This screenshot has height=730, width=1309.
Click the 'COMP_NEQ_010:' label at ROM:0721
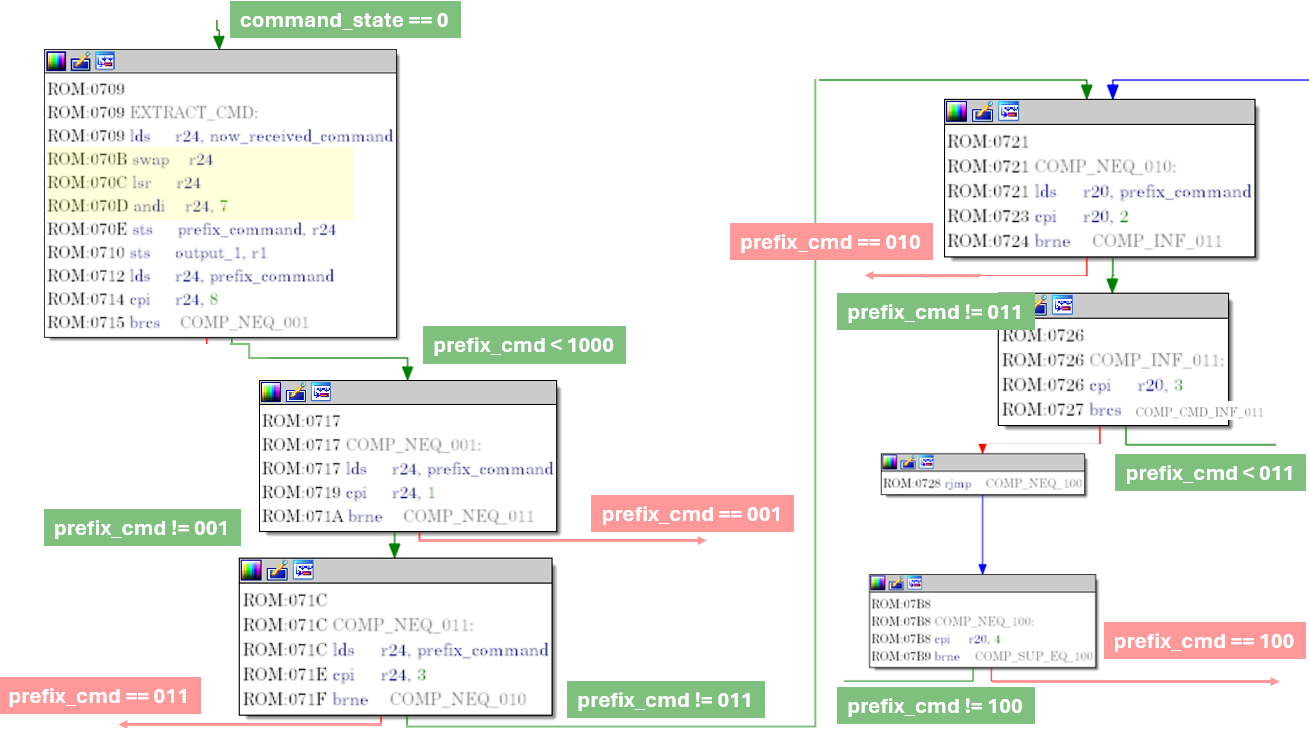point(1105,167)
